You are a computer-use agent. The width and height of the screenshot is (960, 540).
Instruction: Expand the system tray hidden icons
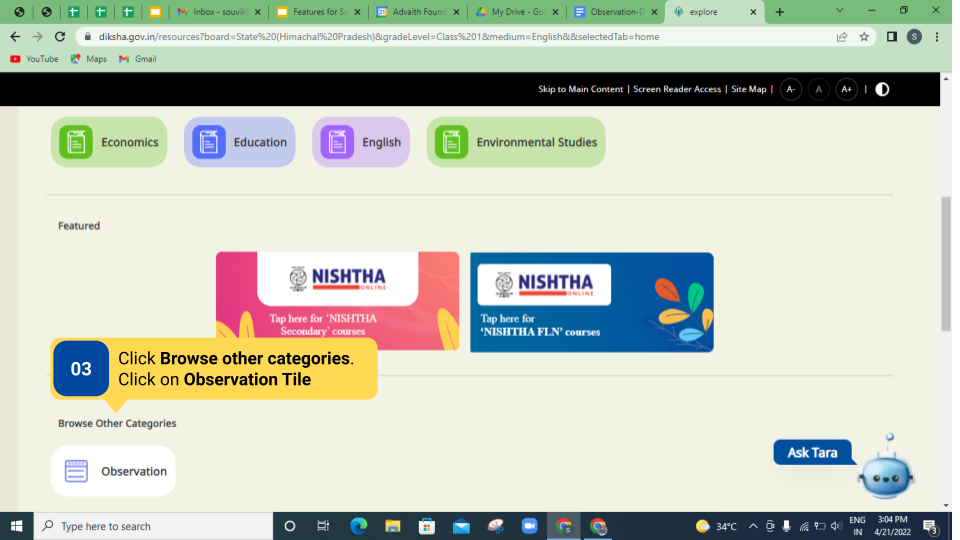click(753, 526)
